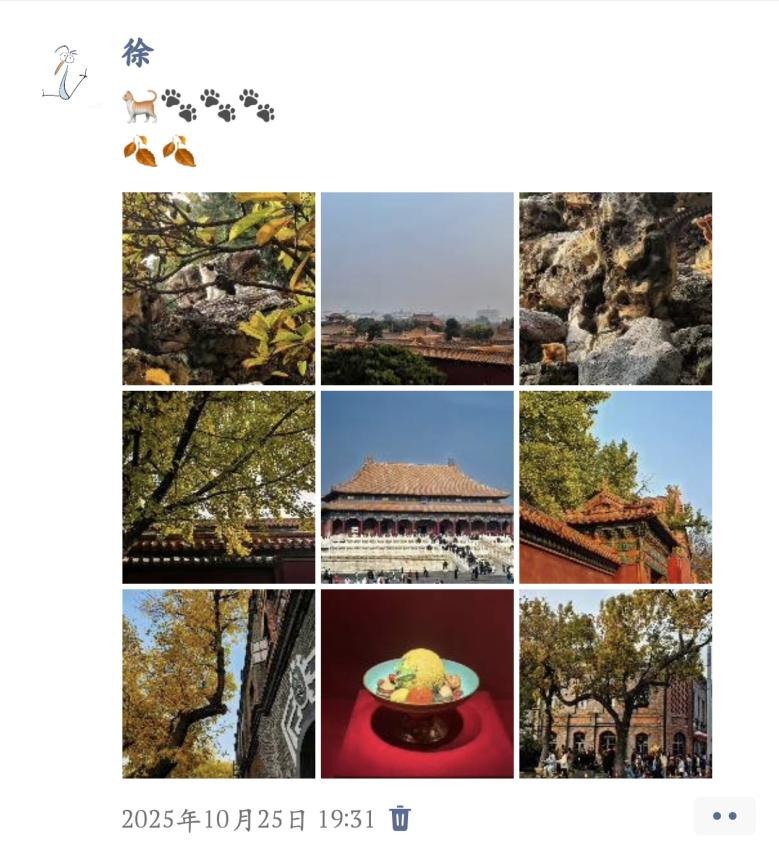
Task: View the turquoise bowl on red photo
Action: (417, 684)
